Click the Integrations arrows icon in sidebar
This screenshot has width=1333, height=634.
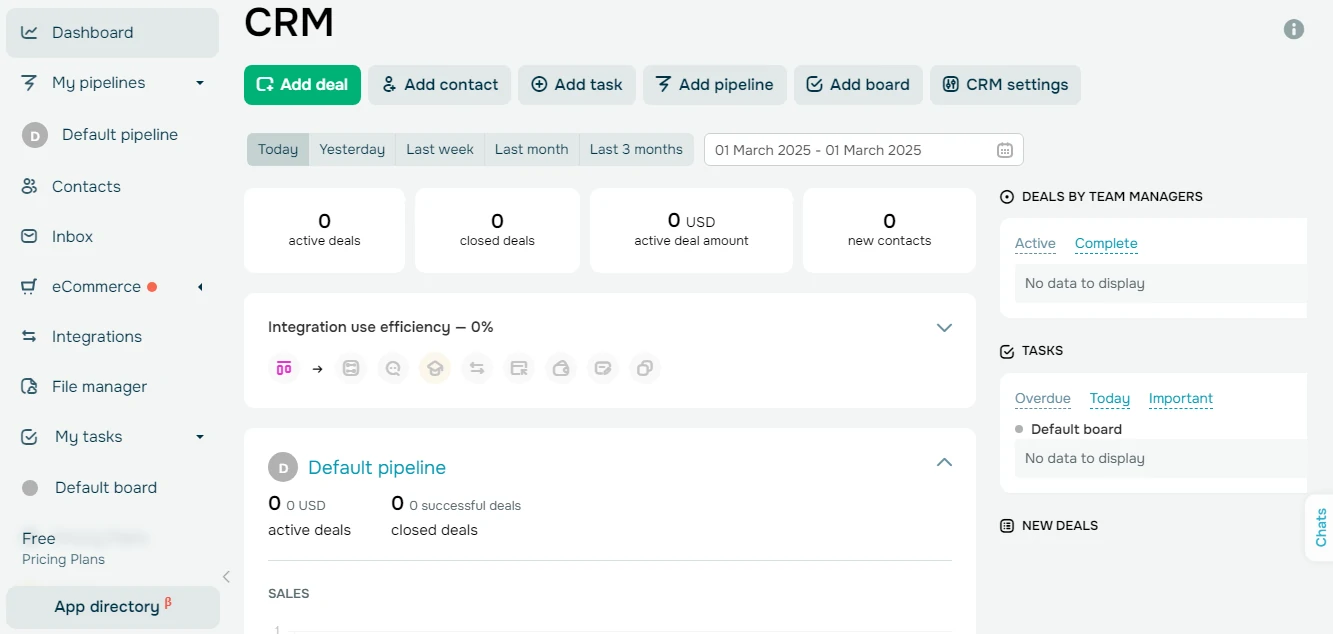30,337
